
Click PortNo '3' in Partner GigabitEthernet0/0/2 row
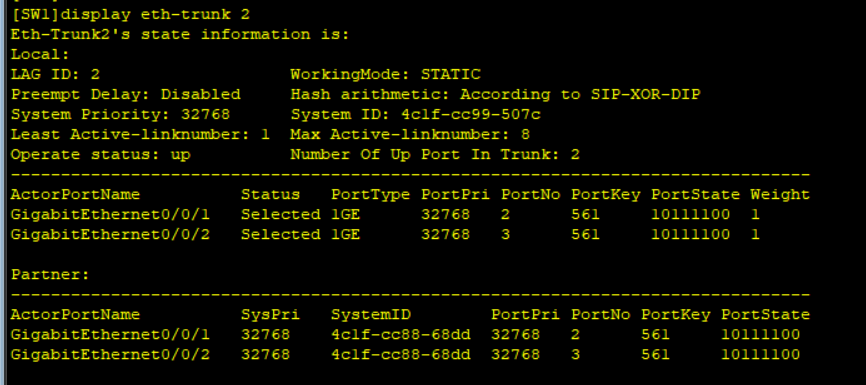point(576,354)
